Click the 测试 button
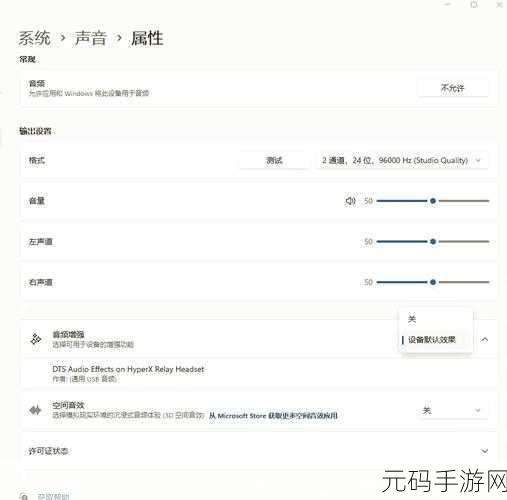The height and width of the screenshot is (500, 507). [274, 160]
